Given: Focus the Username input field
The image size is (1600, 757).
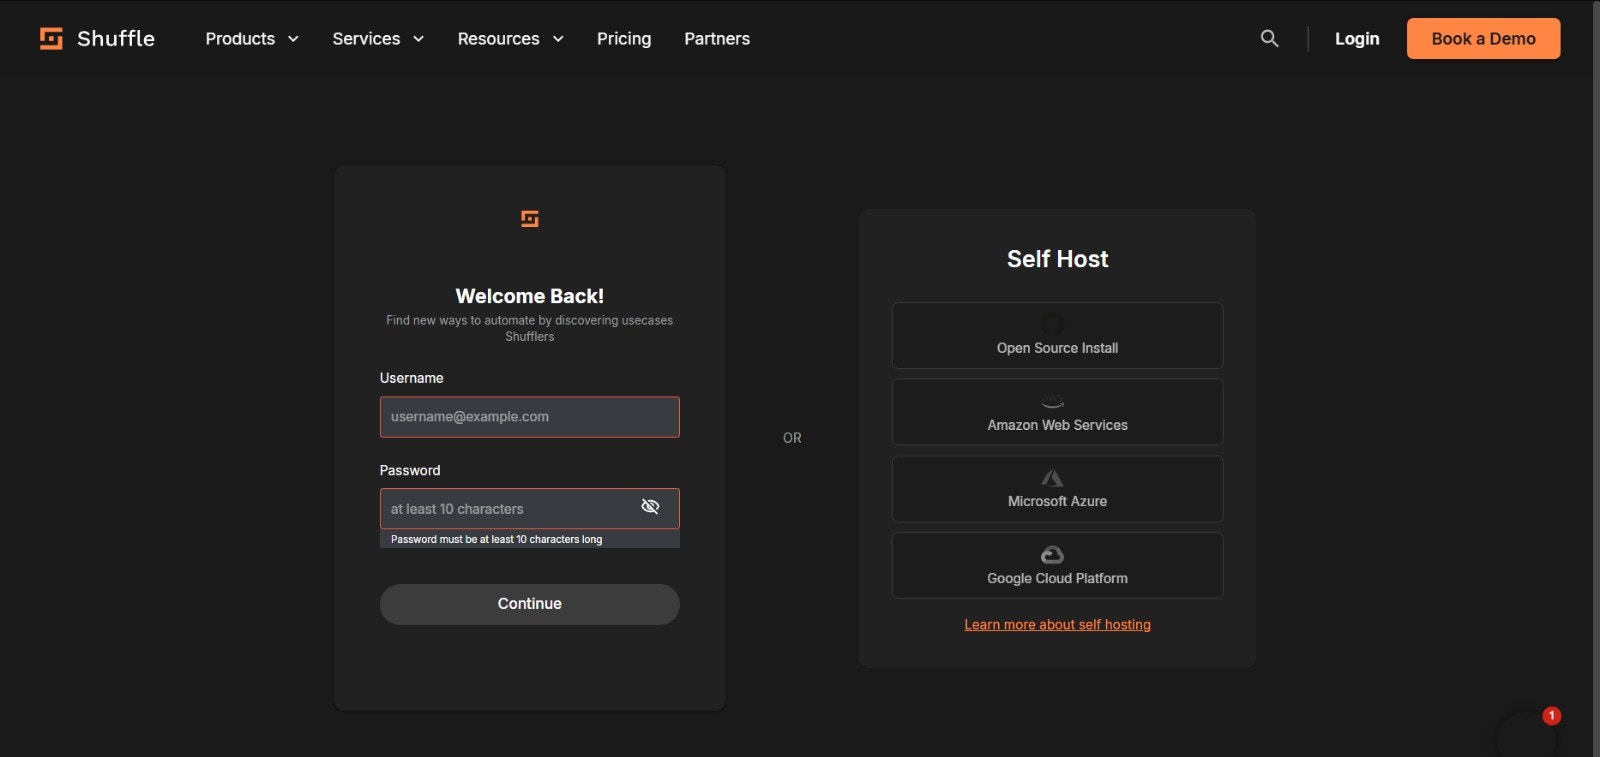Looking at the screenshot, I should click(530, 417).
